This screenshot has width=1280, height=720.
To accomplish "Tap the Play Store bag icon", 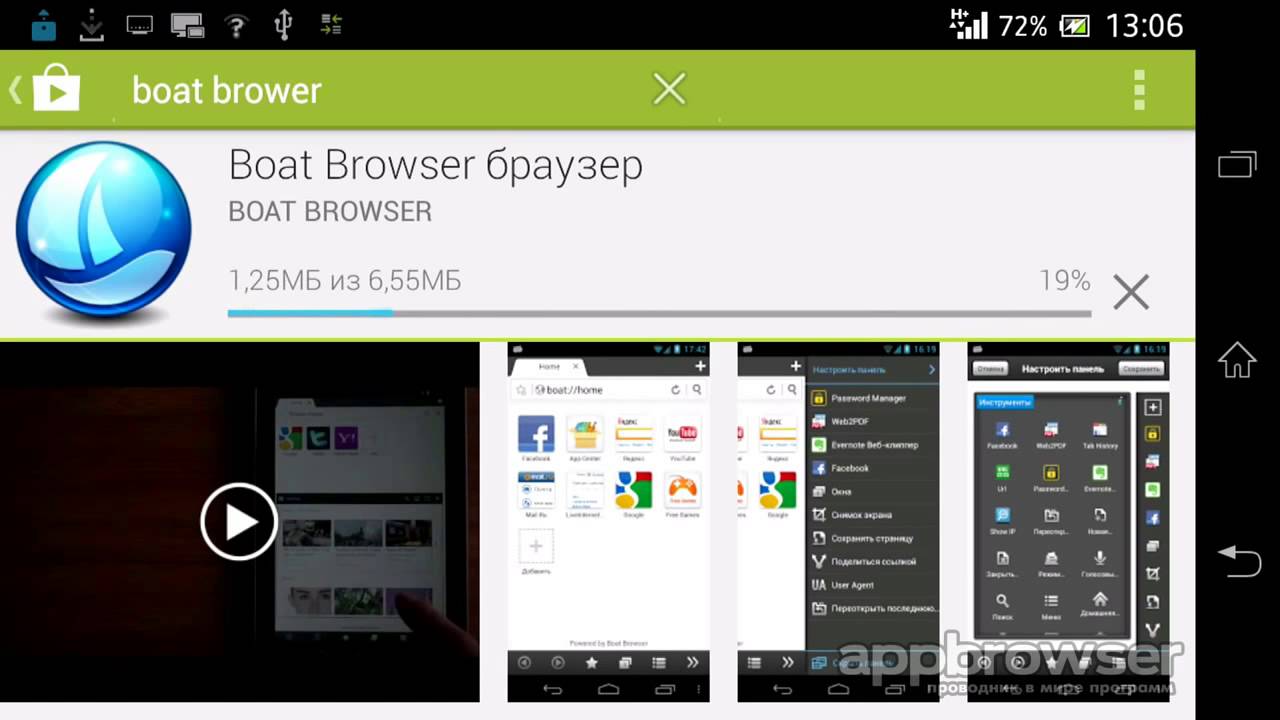I will tap(55, 90).
